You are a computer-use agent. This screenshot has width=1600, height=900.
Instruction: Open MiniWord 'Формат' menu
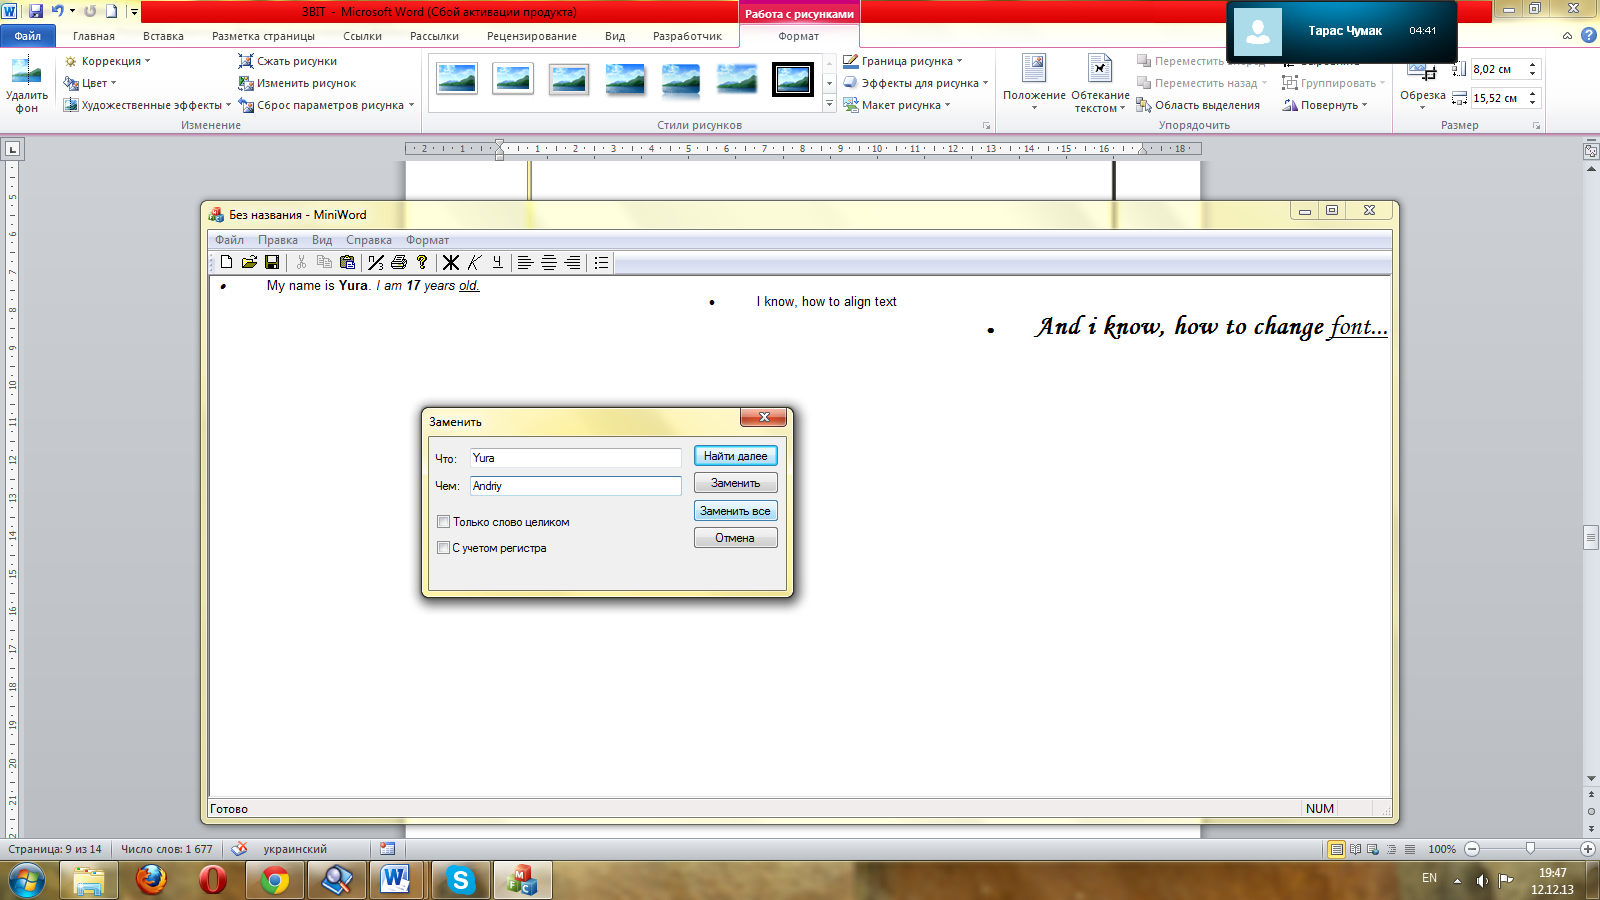click(x=427, y=240)
